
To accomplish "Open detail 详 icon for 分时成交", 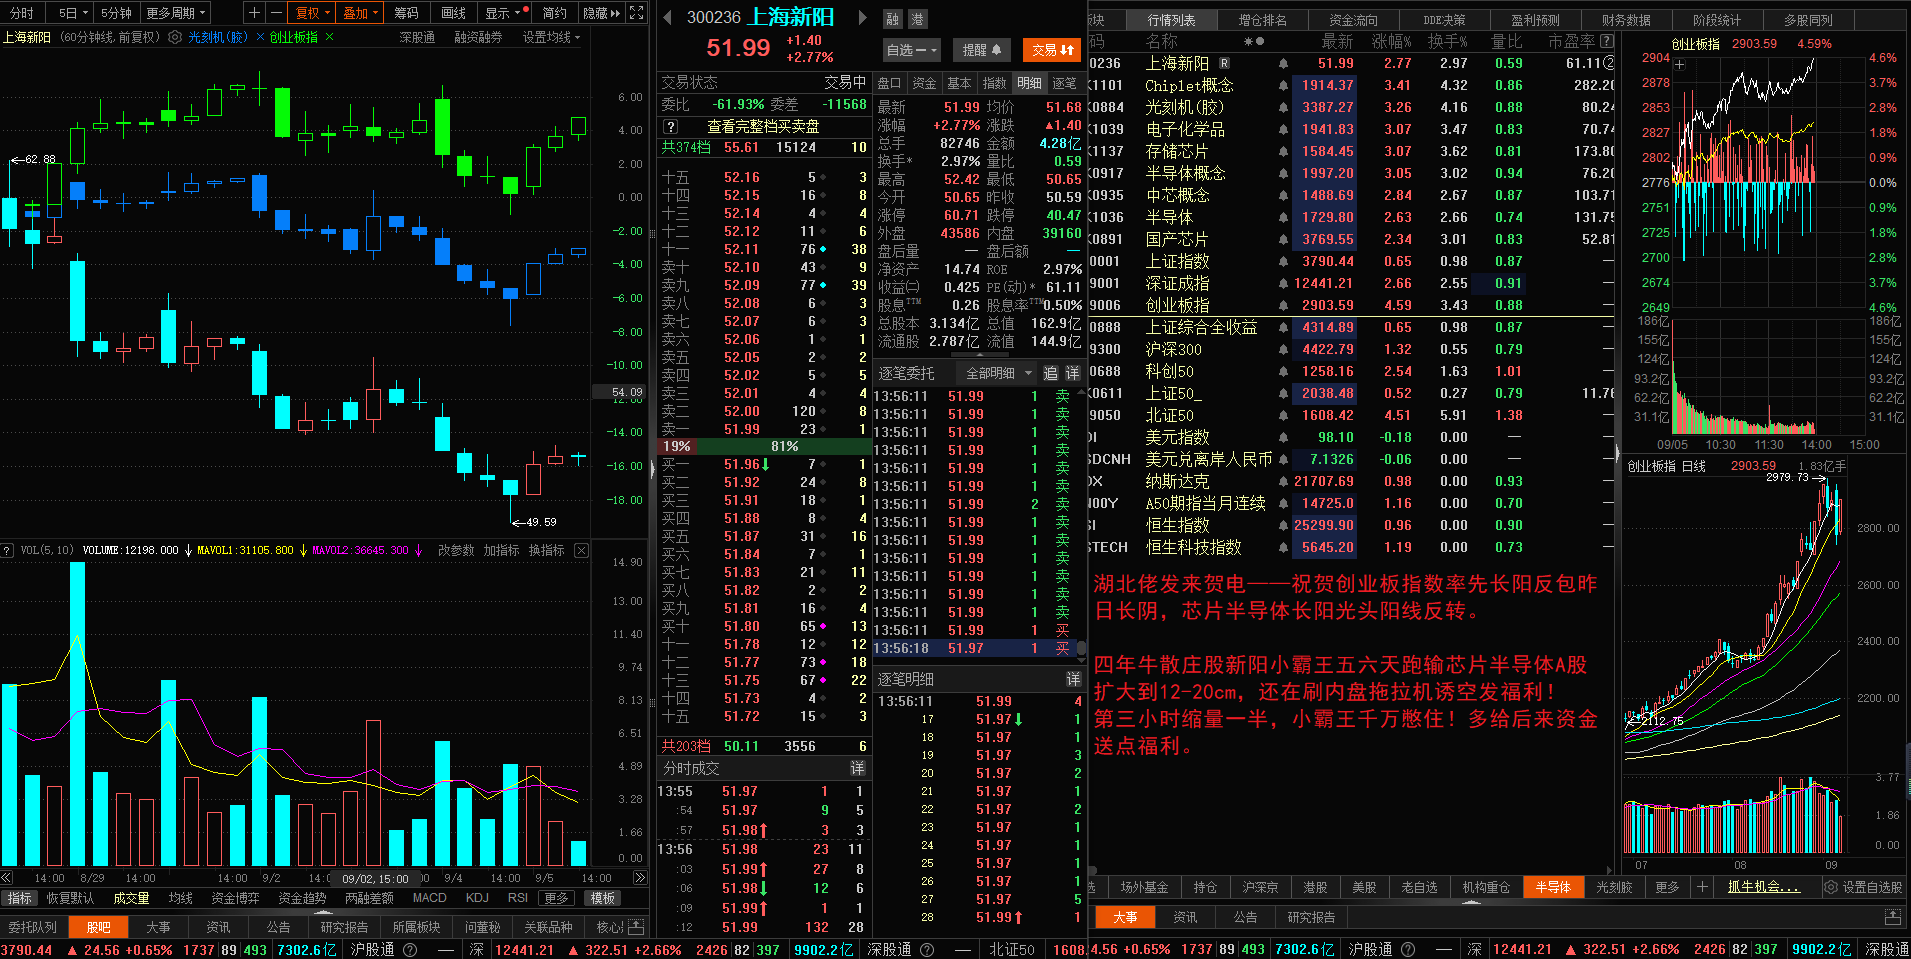I will pyautogui.click(x=857, y=768).
